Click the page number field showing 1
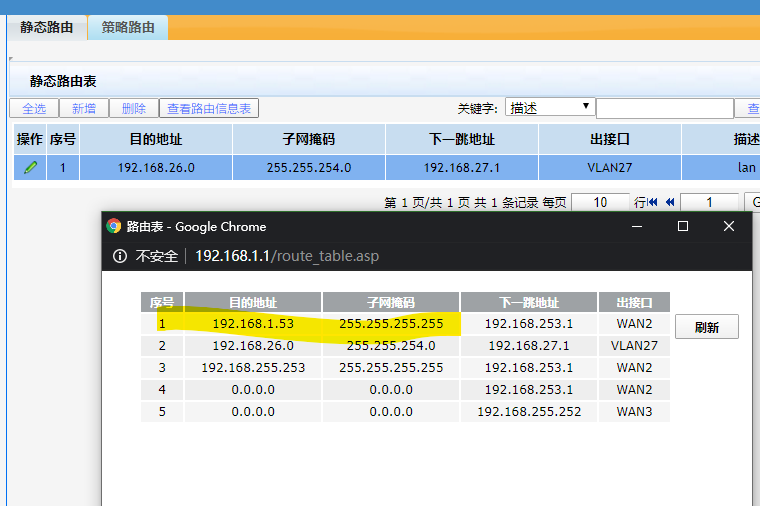Viewport: 760px width, 506px height. click(709, 202)
